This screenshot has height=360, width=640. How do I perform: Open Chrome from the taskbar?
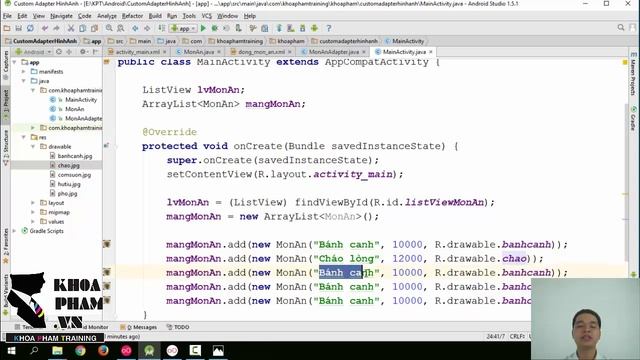(80, 351)
